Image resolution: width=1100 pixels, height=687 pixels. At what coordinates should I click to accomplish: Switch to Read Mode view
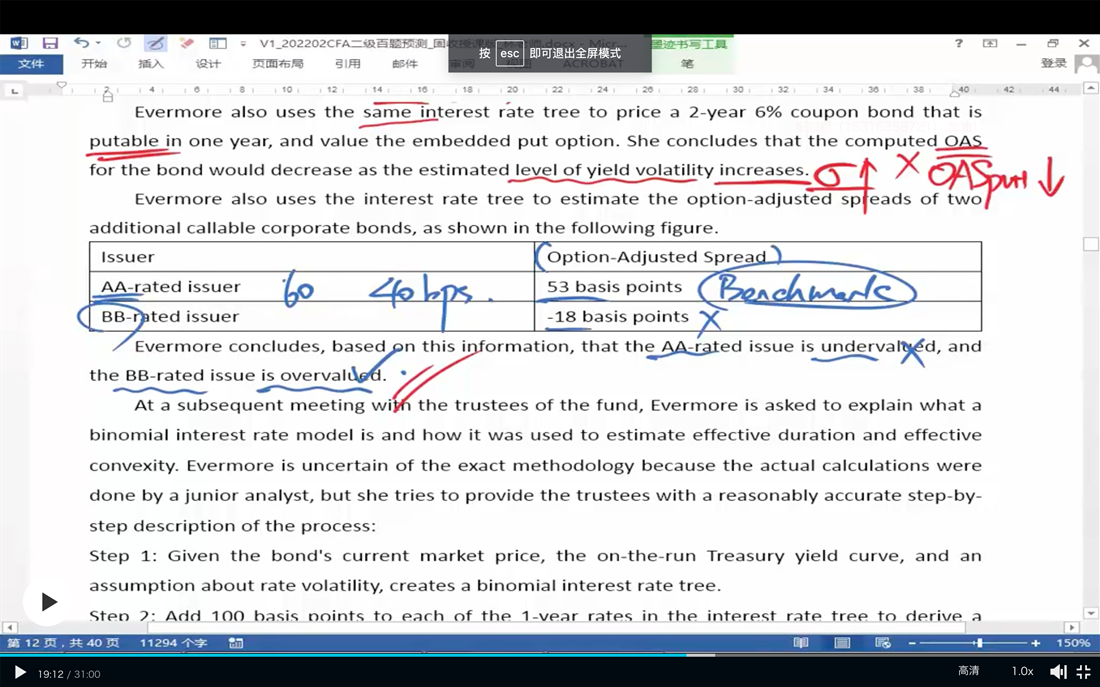point(800,643)
